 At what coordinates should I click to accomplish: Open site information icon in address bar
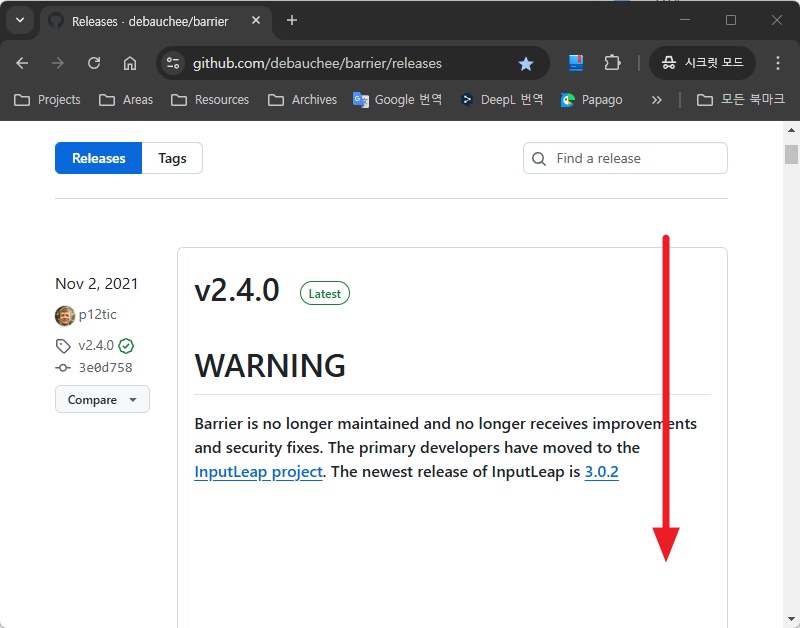[x=173, y=63]
